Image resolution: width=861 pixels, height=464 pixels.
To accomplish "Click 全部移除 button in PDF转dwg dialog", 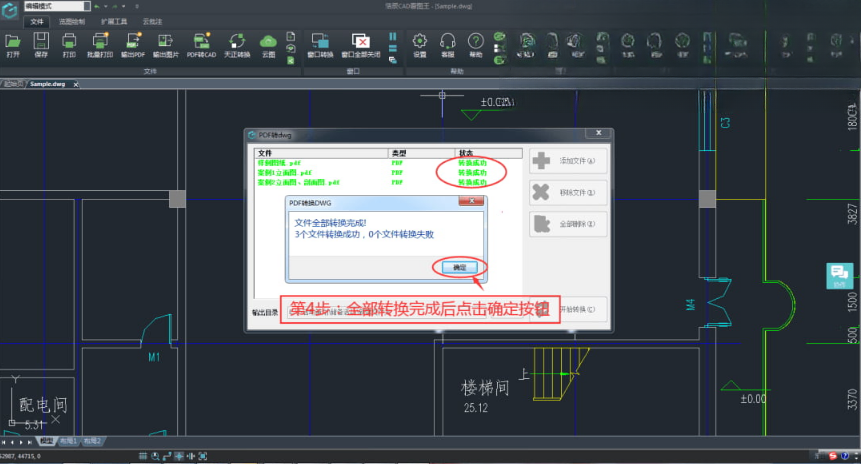I will 568,224.
